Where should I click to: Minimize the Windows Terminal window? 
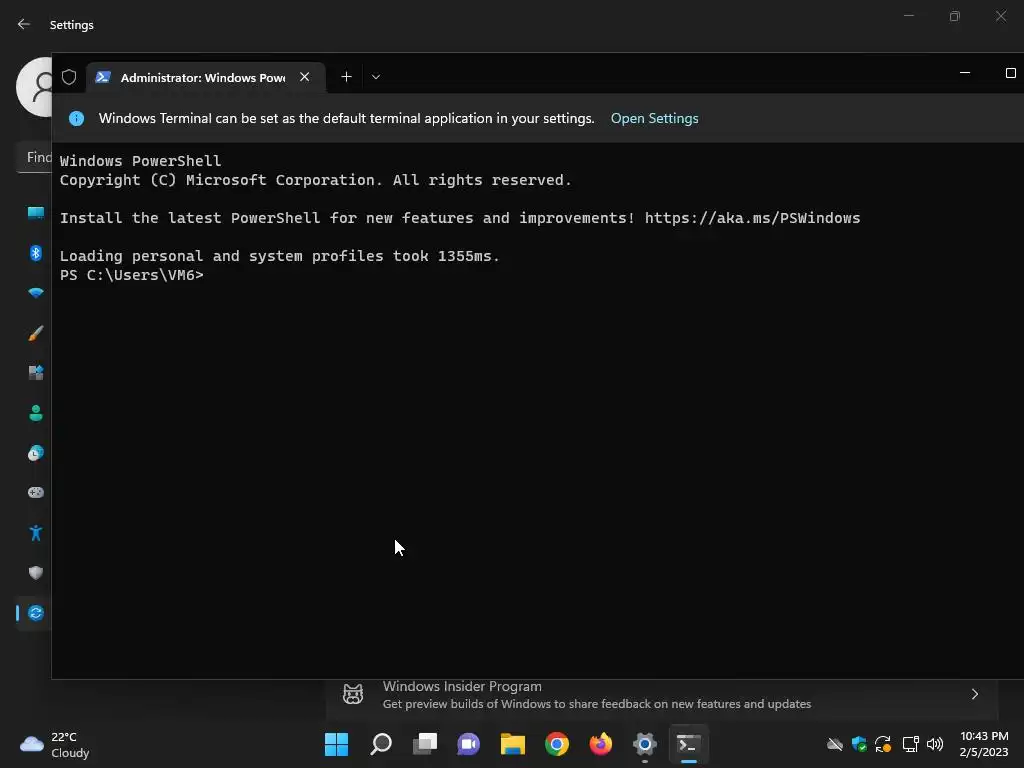(x=965, y=72)
